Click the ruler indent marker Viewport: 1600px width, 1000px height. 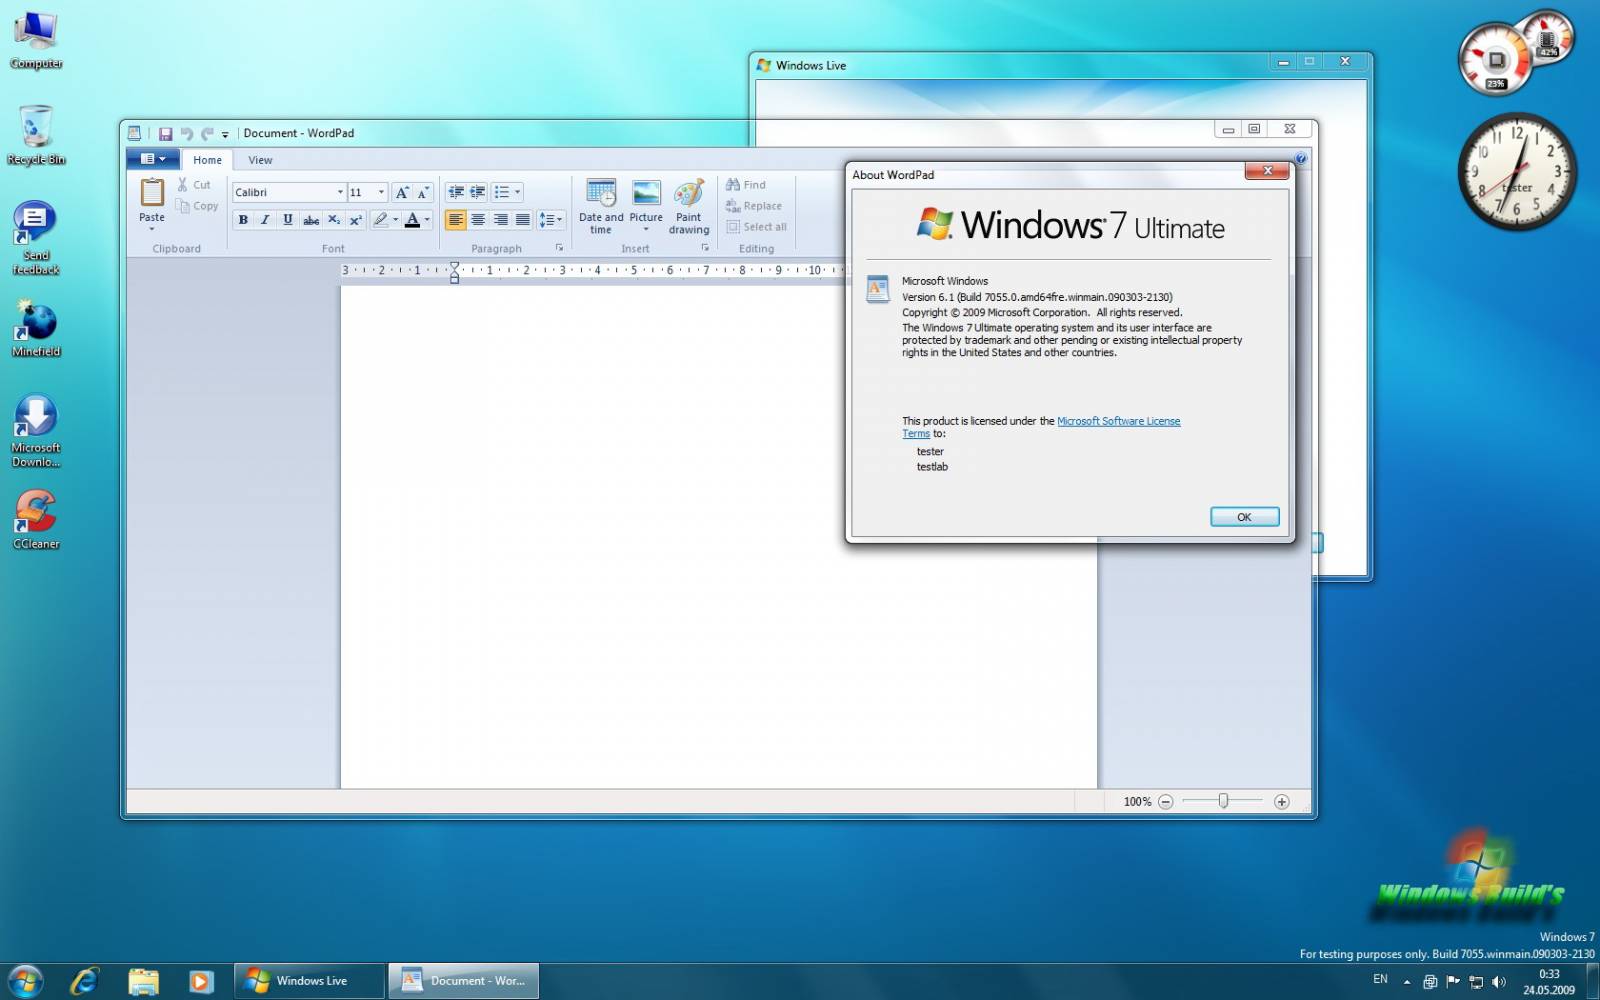(454, 272)
